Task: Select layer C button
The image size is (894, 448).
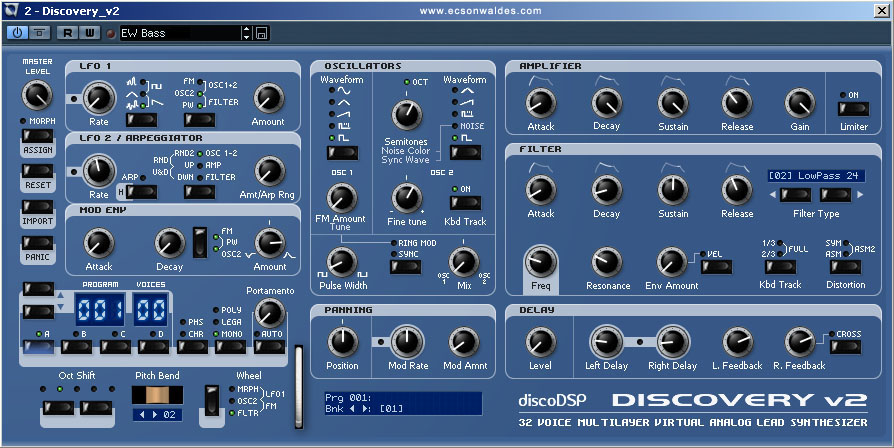Action: pyautogui.click(x=115, y=347)
